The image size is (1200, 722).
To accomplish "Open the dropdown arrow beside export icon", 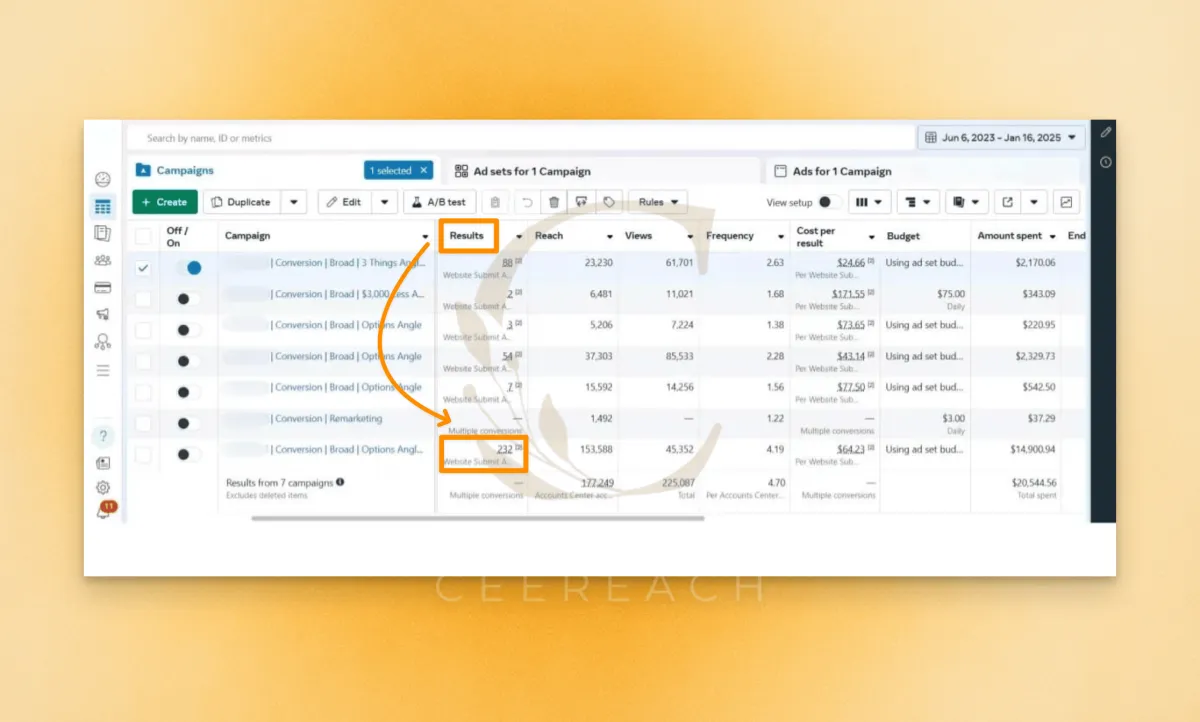I will (1033, 202).
